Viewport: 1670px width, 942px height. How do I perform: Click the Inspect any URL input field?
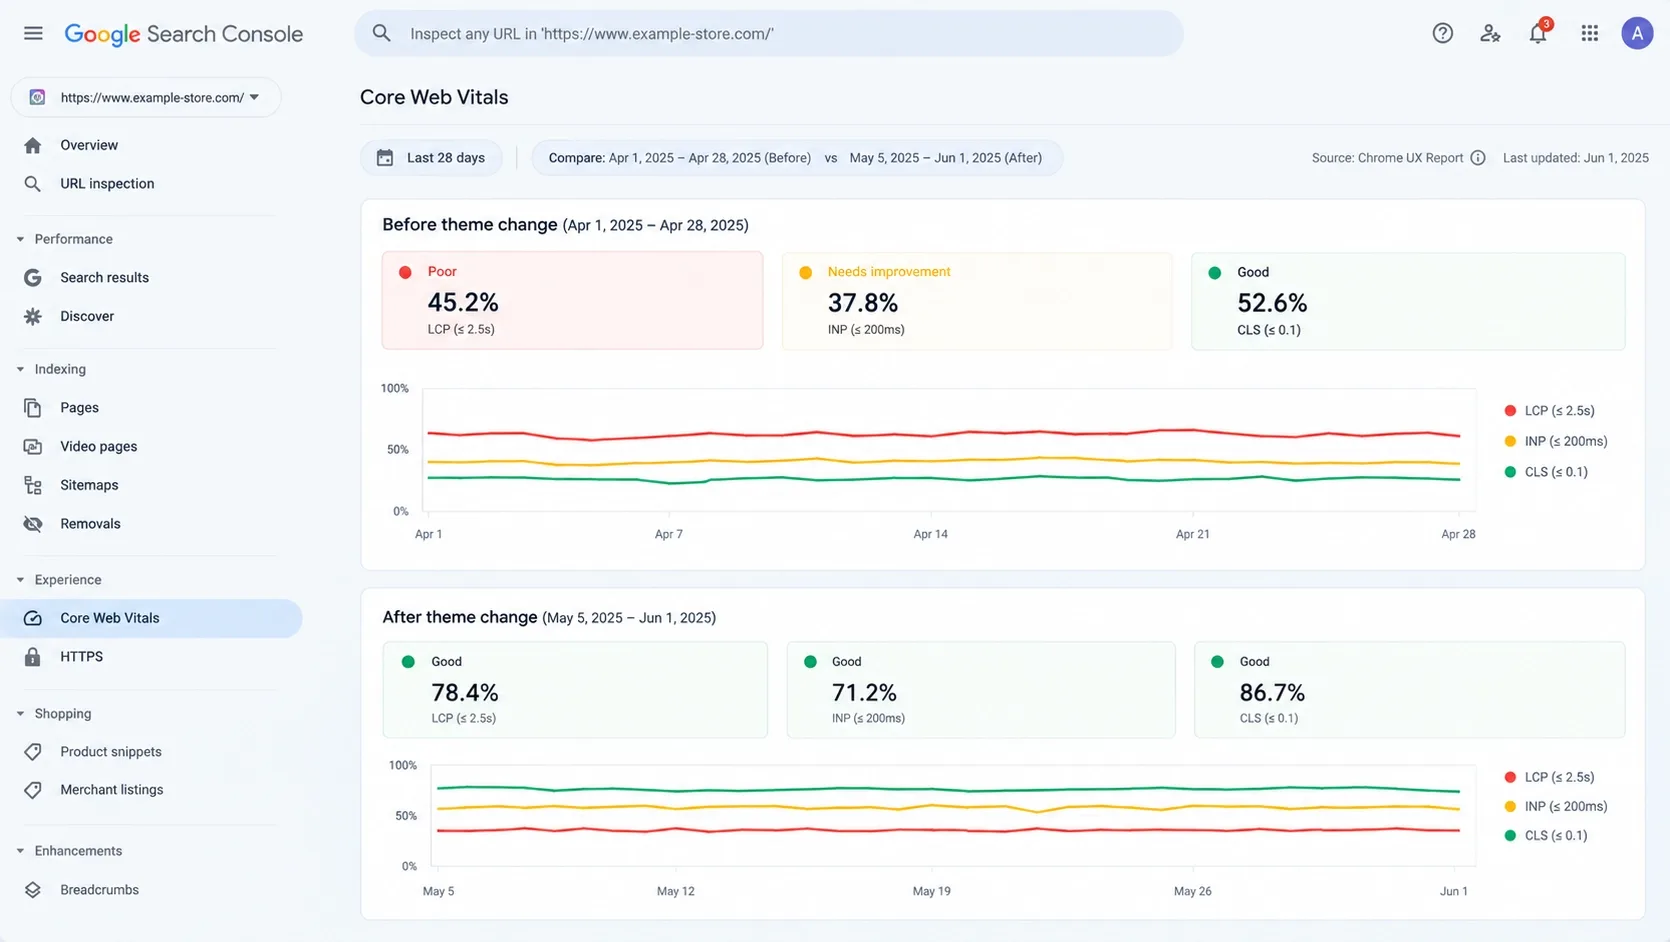click(769, 33)
